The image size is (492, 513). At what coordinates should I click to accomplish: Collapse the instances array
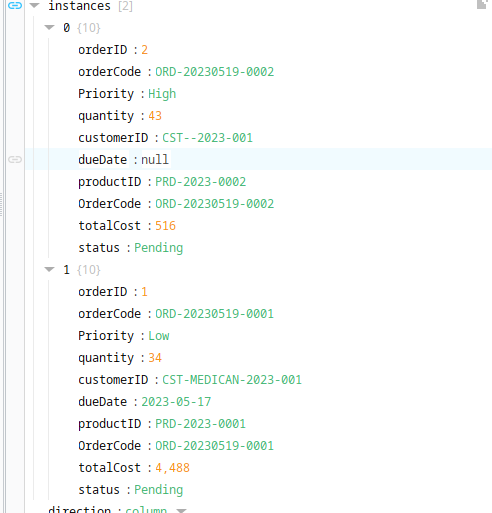[35, 6]
